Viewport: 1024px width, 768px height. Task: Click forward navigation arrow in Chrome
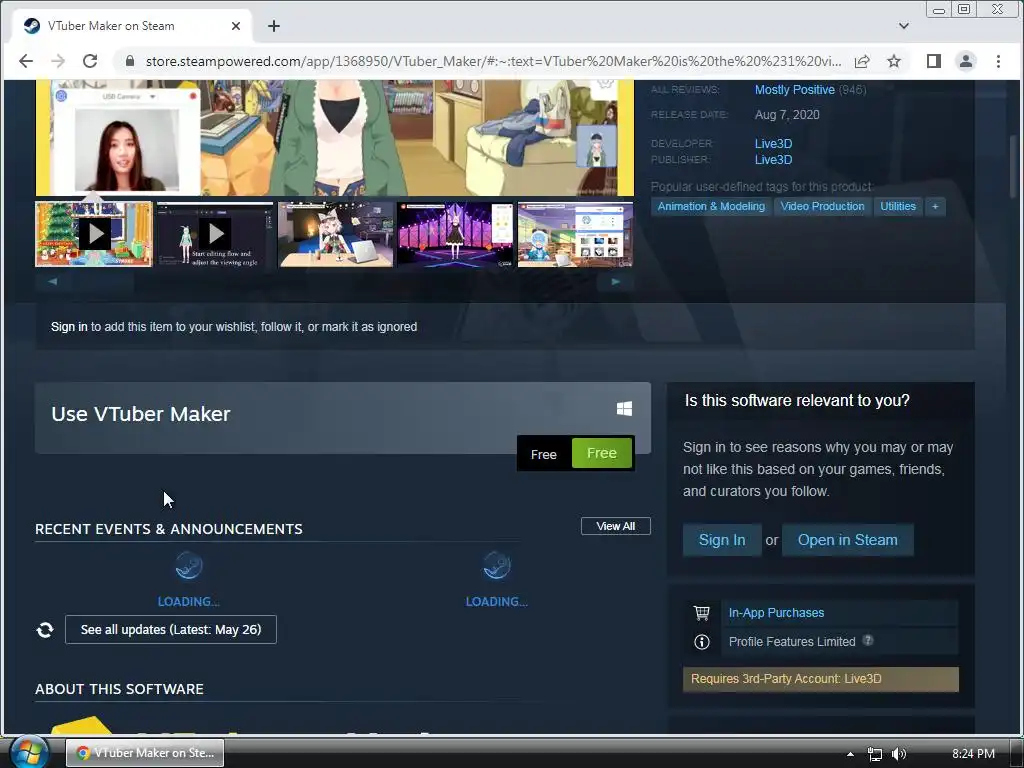[58, 61]
